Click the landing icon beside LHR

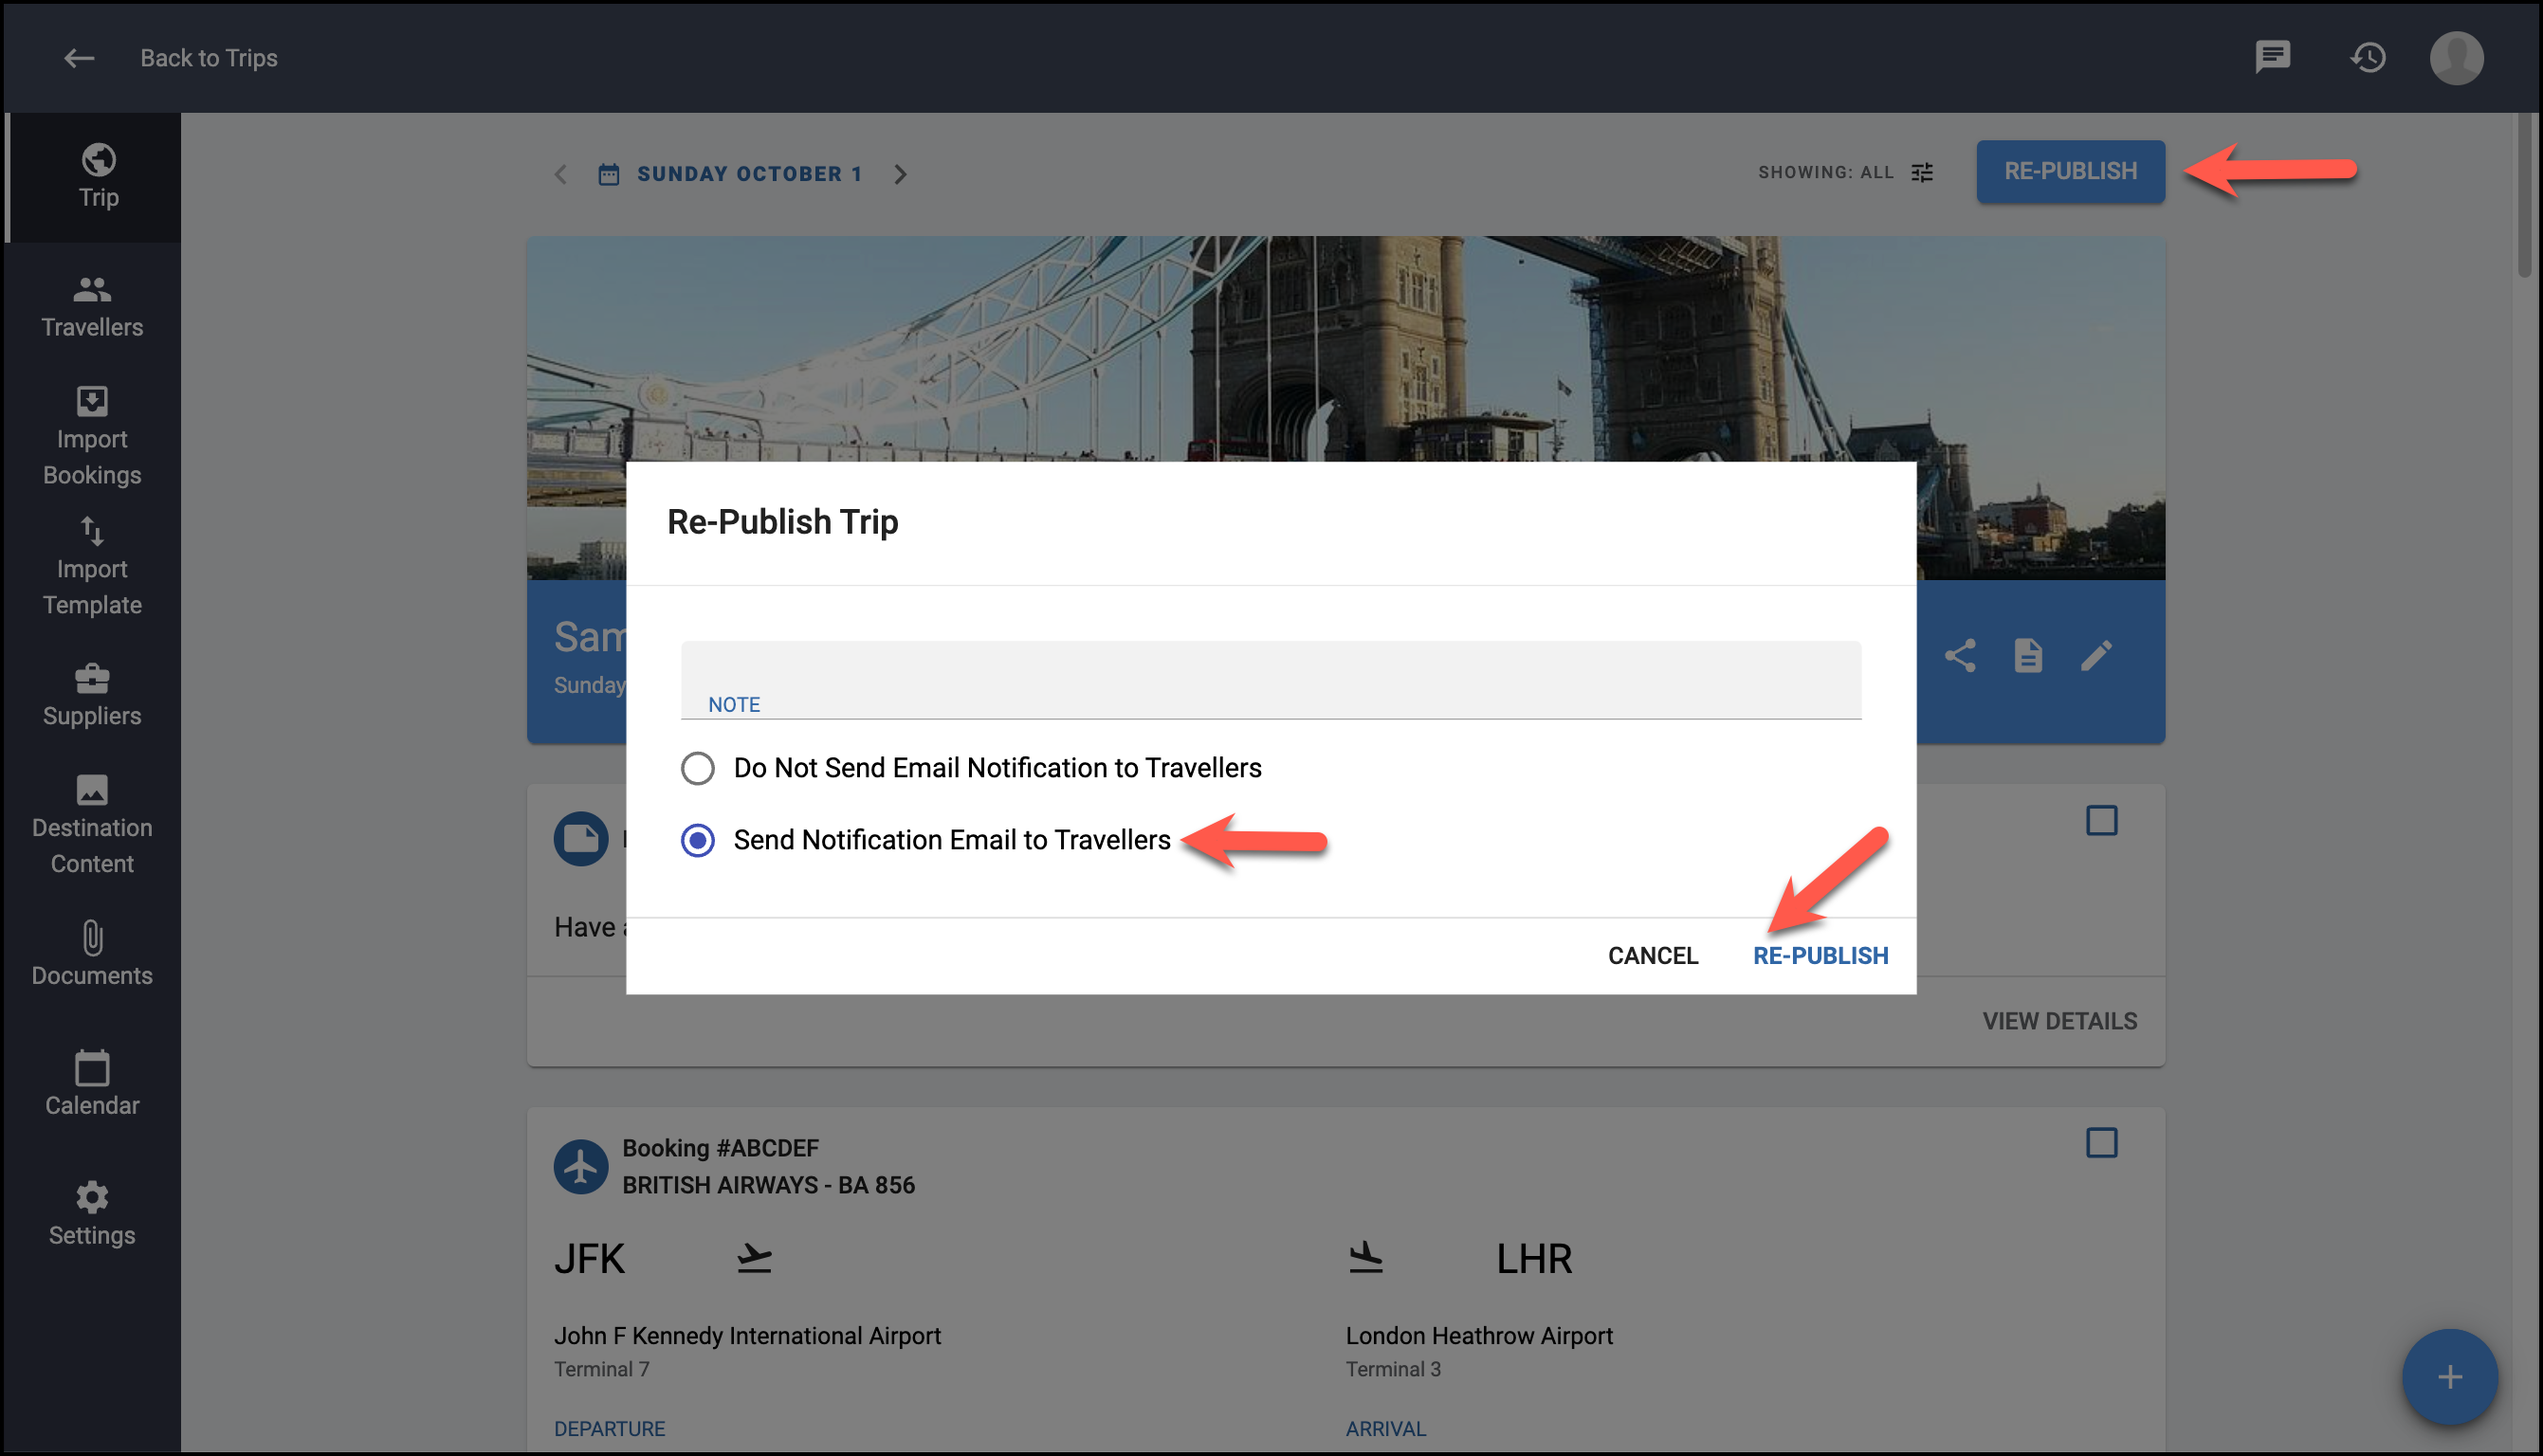(1365, 1257)
